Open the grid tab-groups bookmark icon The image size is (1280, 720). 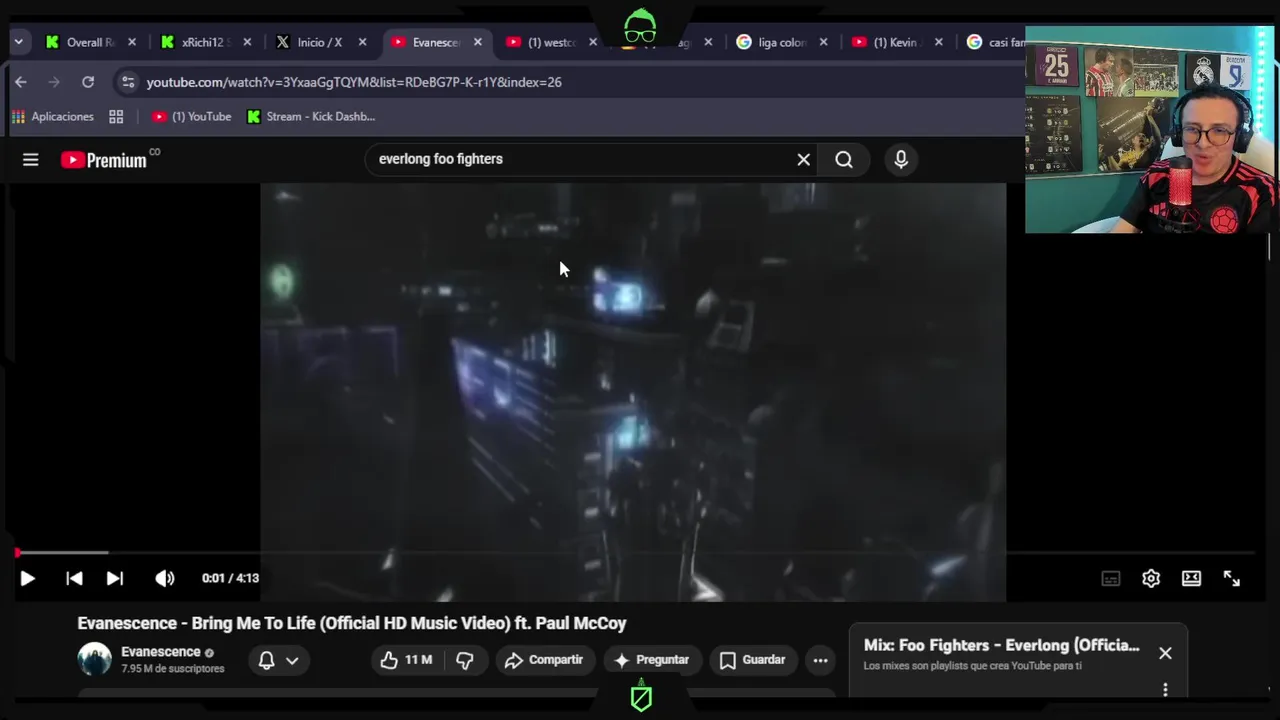(x=116, y=117)
